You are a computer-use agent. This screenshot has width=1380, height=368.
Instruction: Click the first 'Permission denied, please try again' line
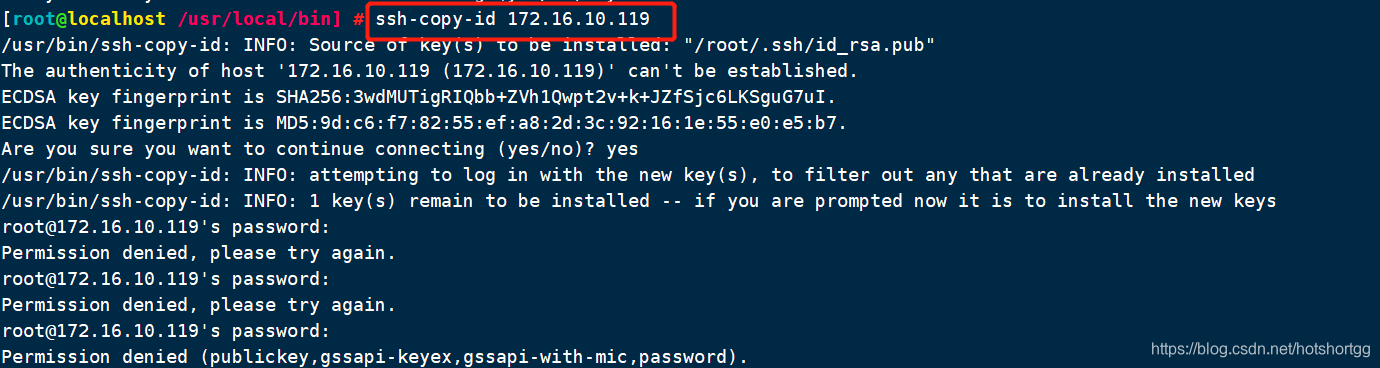[x=199, y=253]
